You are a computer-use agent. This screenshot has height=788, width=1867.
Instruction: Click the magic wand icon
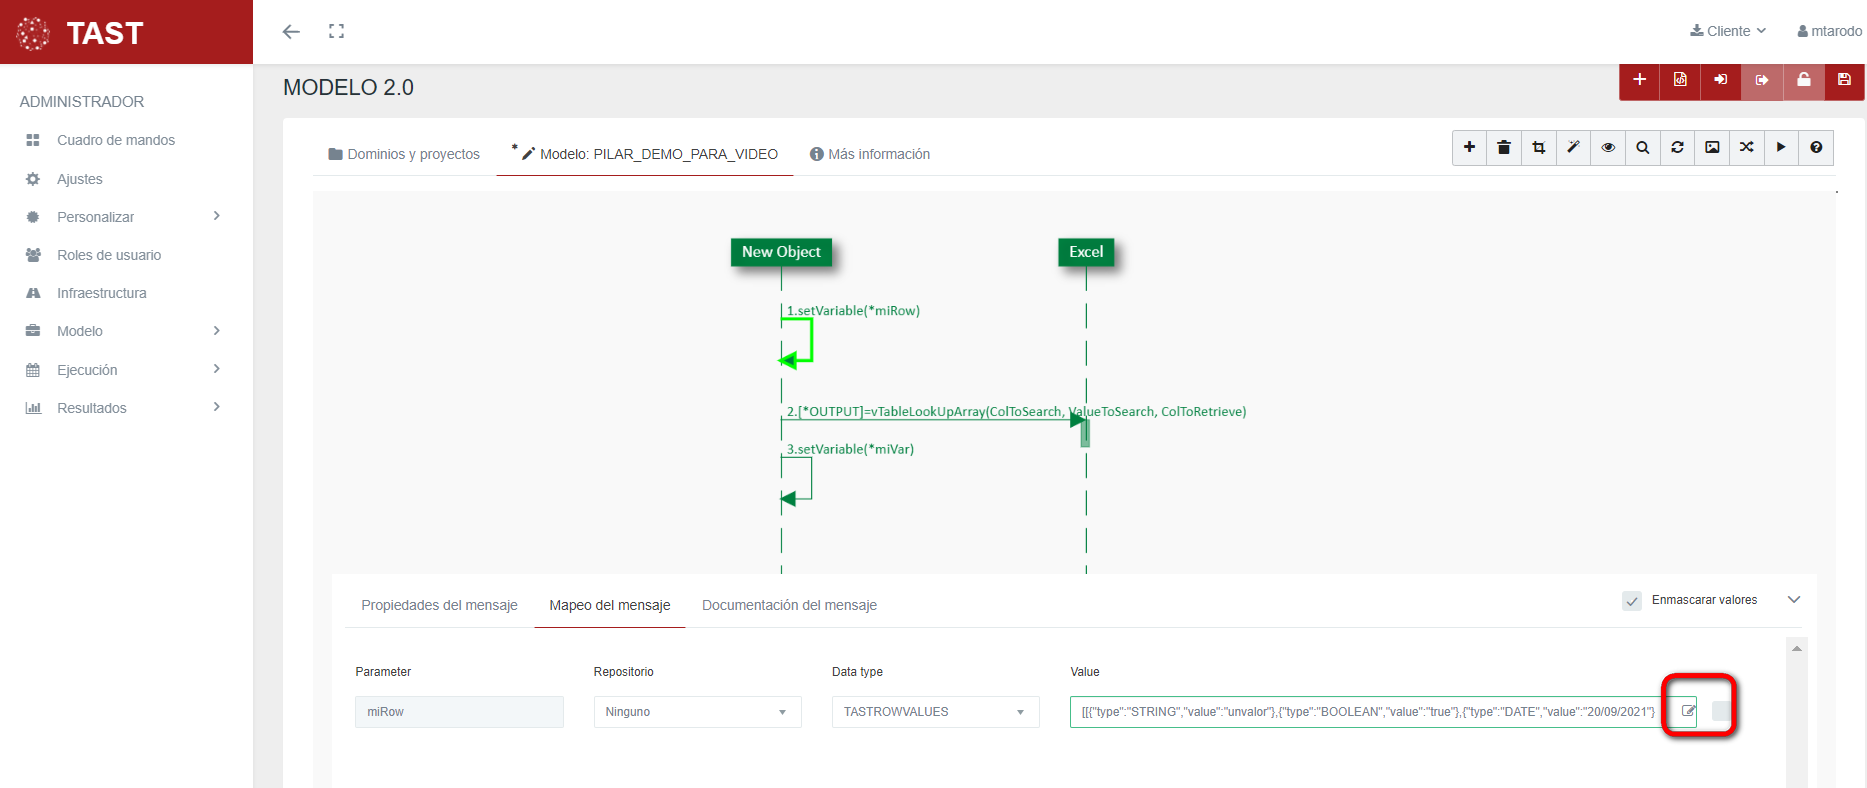pos(1573,148)
